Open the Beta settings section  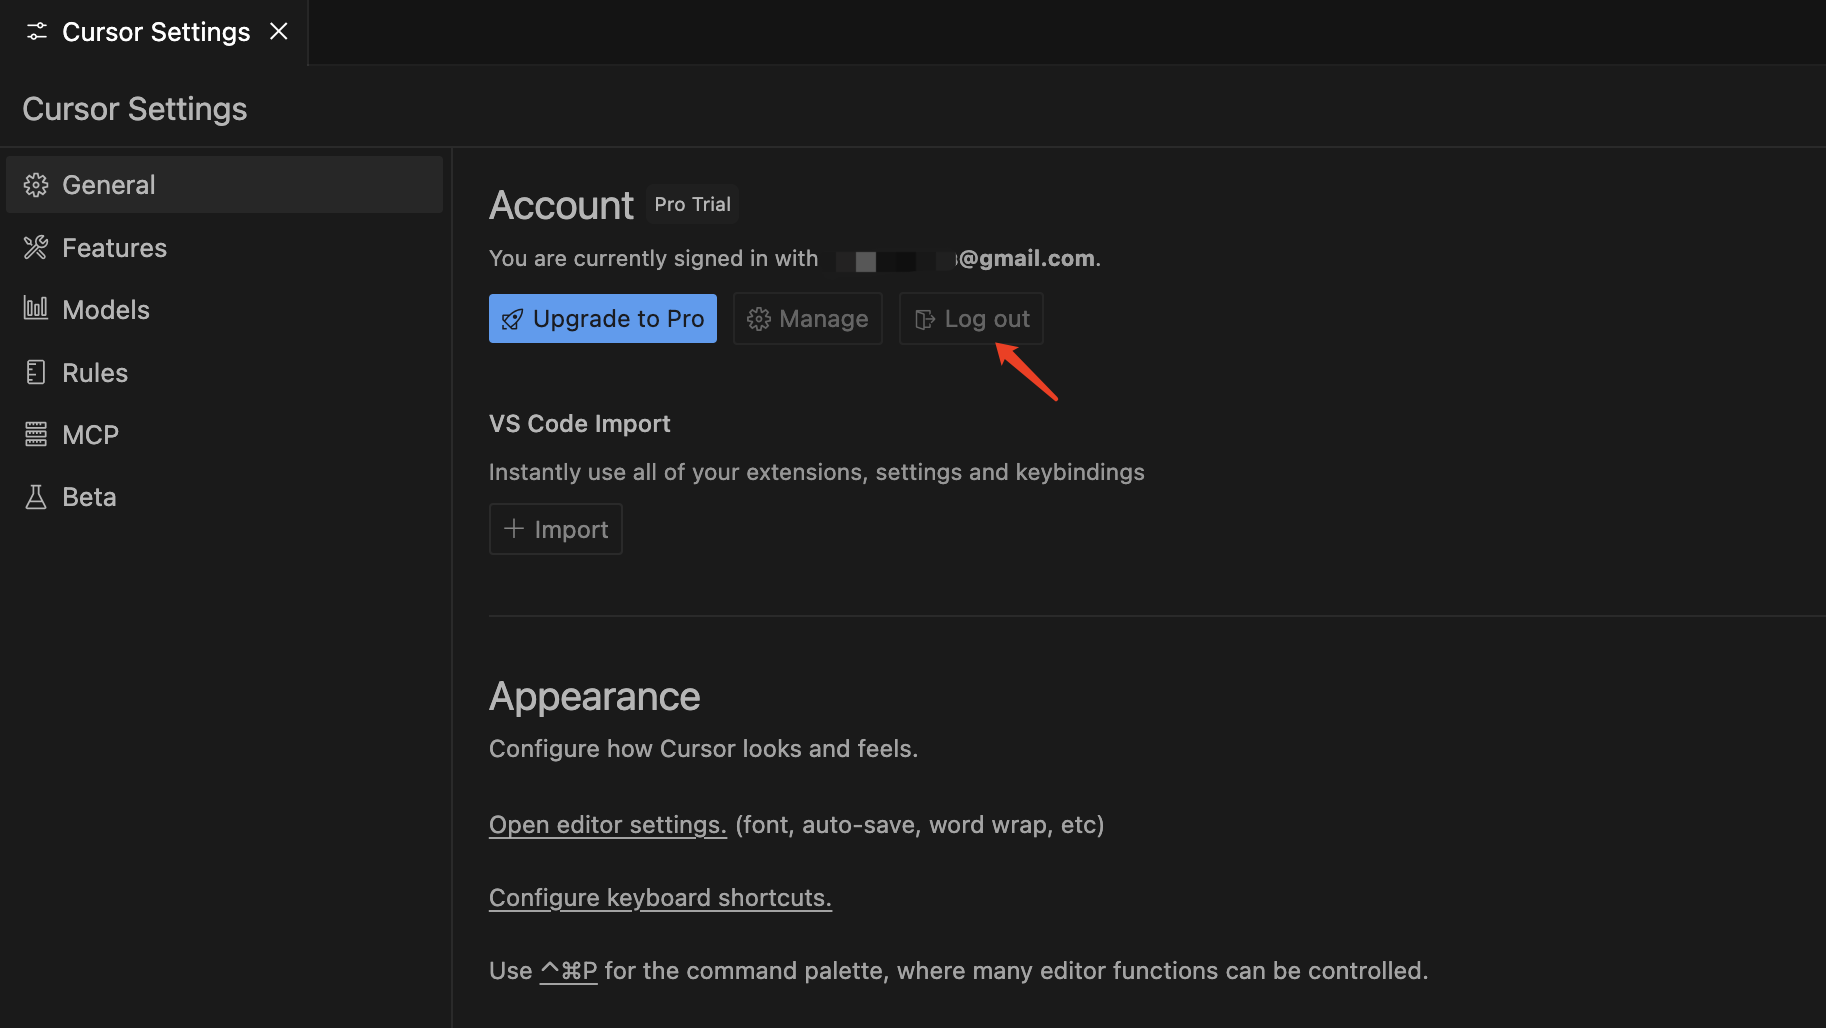224,497
